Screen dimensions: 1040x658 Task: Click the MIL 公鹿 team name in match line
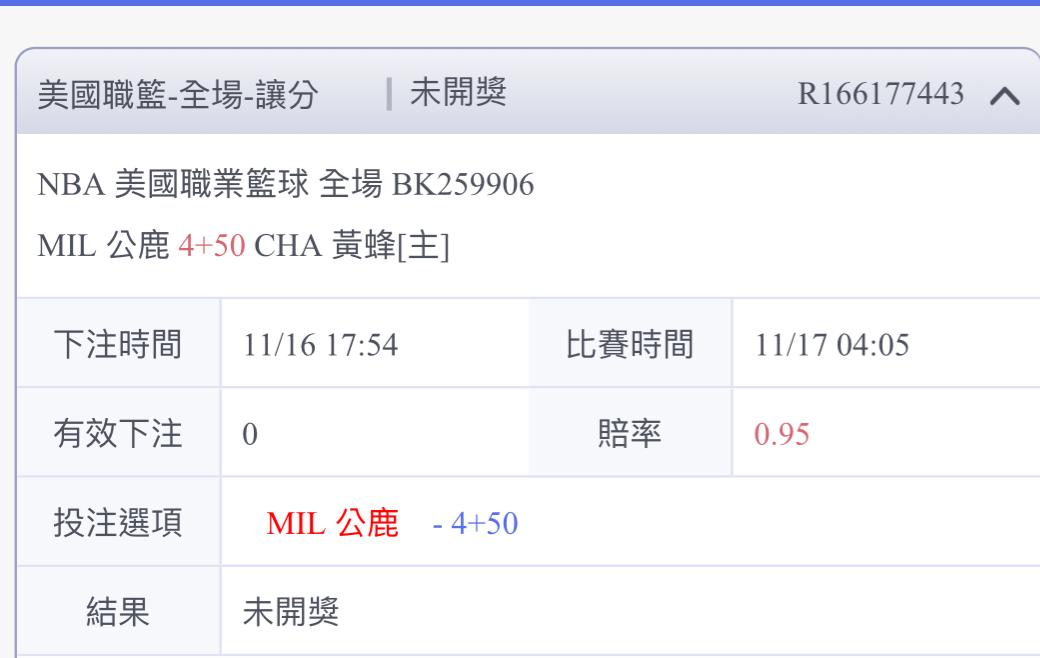[x=103, y=245]
